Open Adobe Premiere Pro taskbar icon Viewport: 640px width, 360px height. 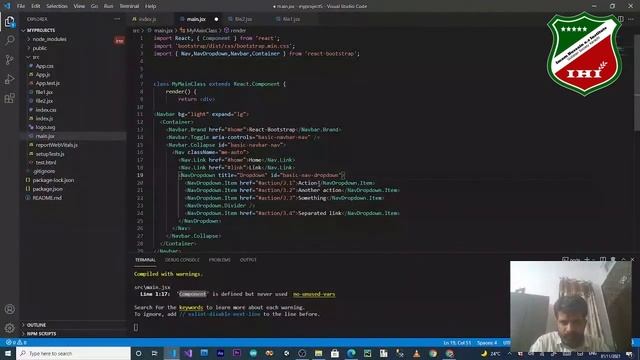237,353
